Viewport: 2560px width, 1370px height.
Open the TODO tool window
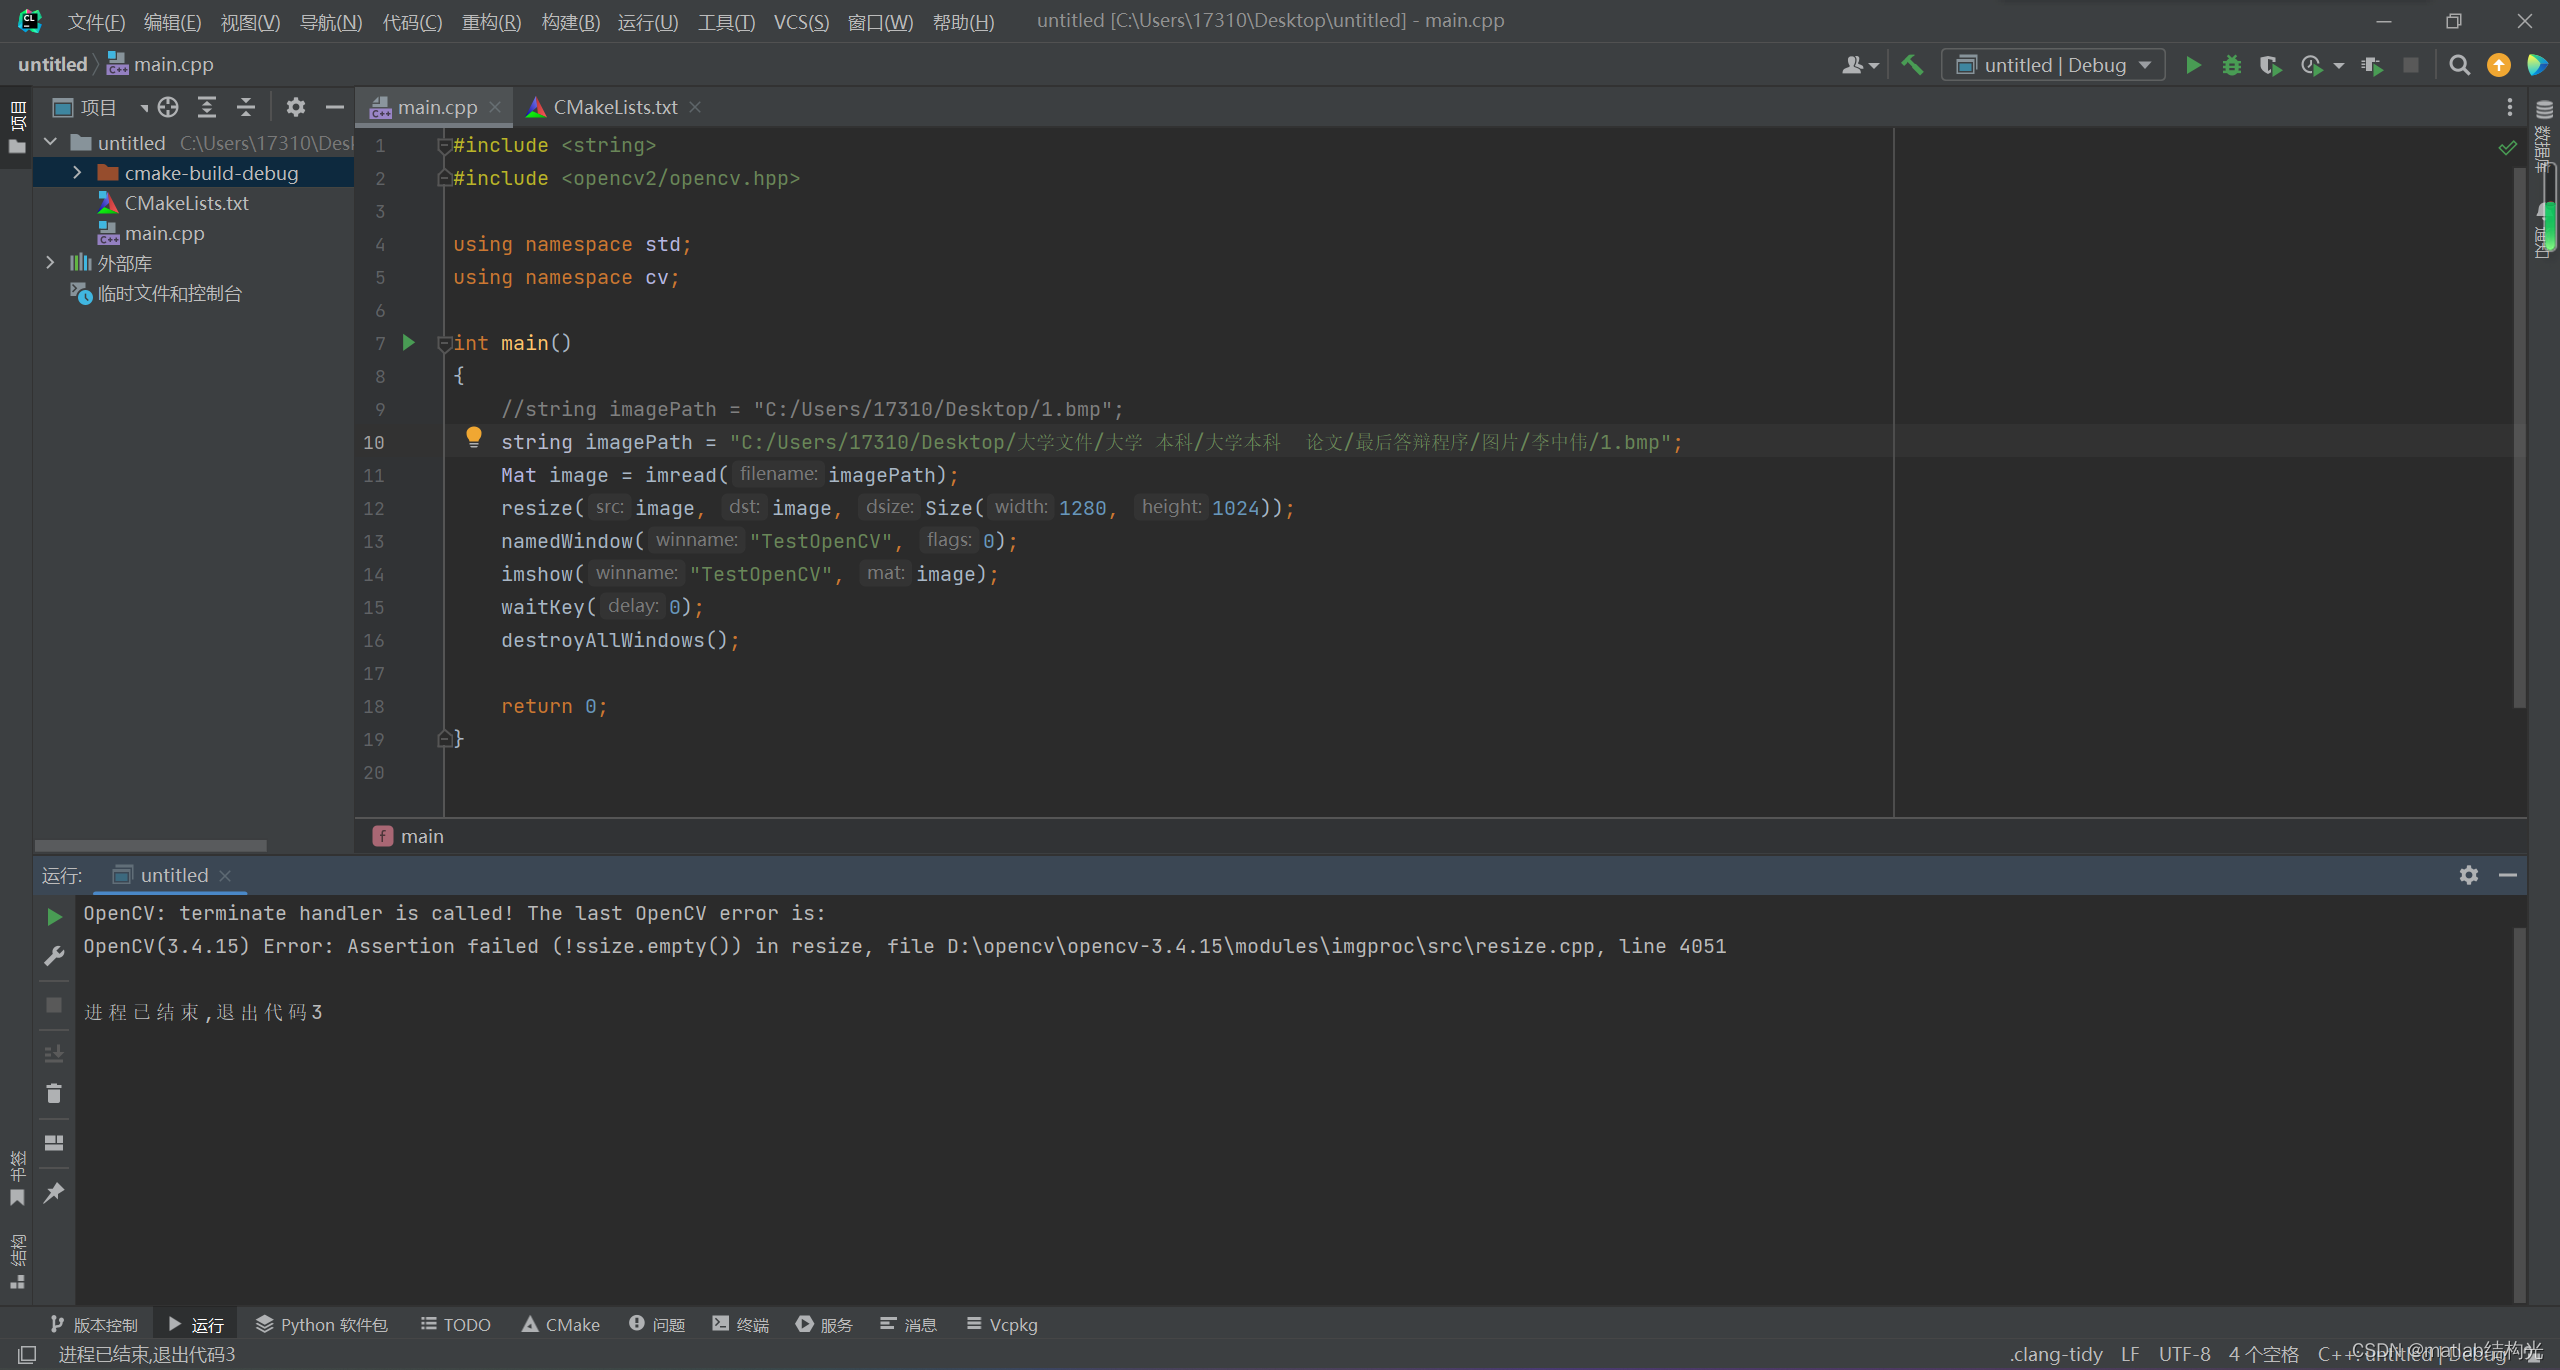(456, 1324)
